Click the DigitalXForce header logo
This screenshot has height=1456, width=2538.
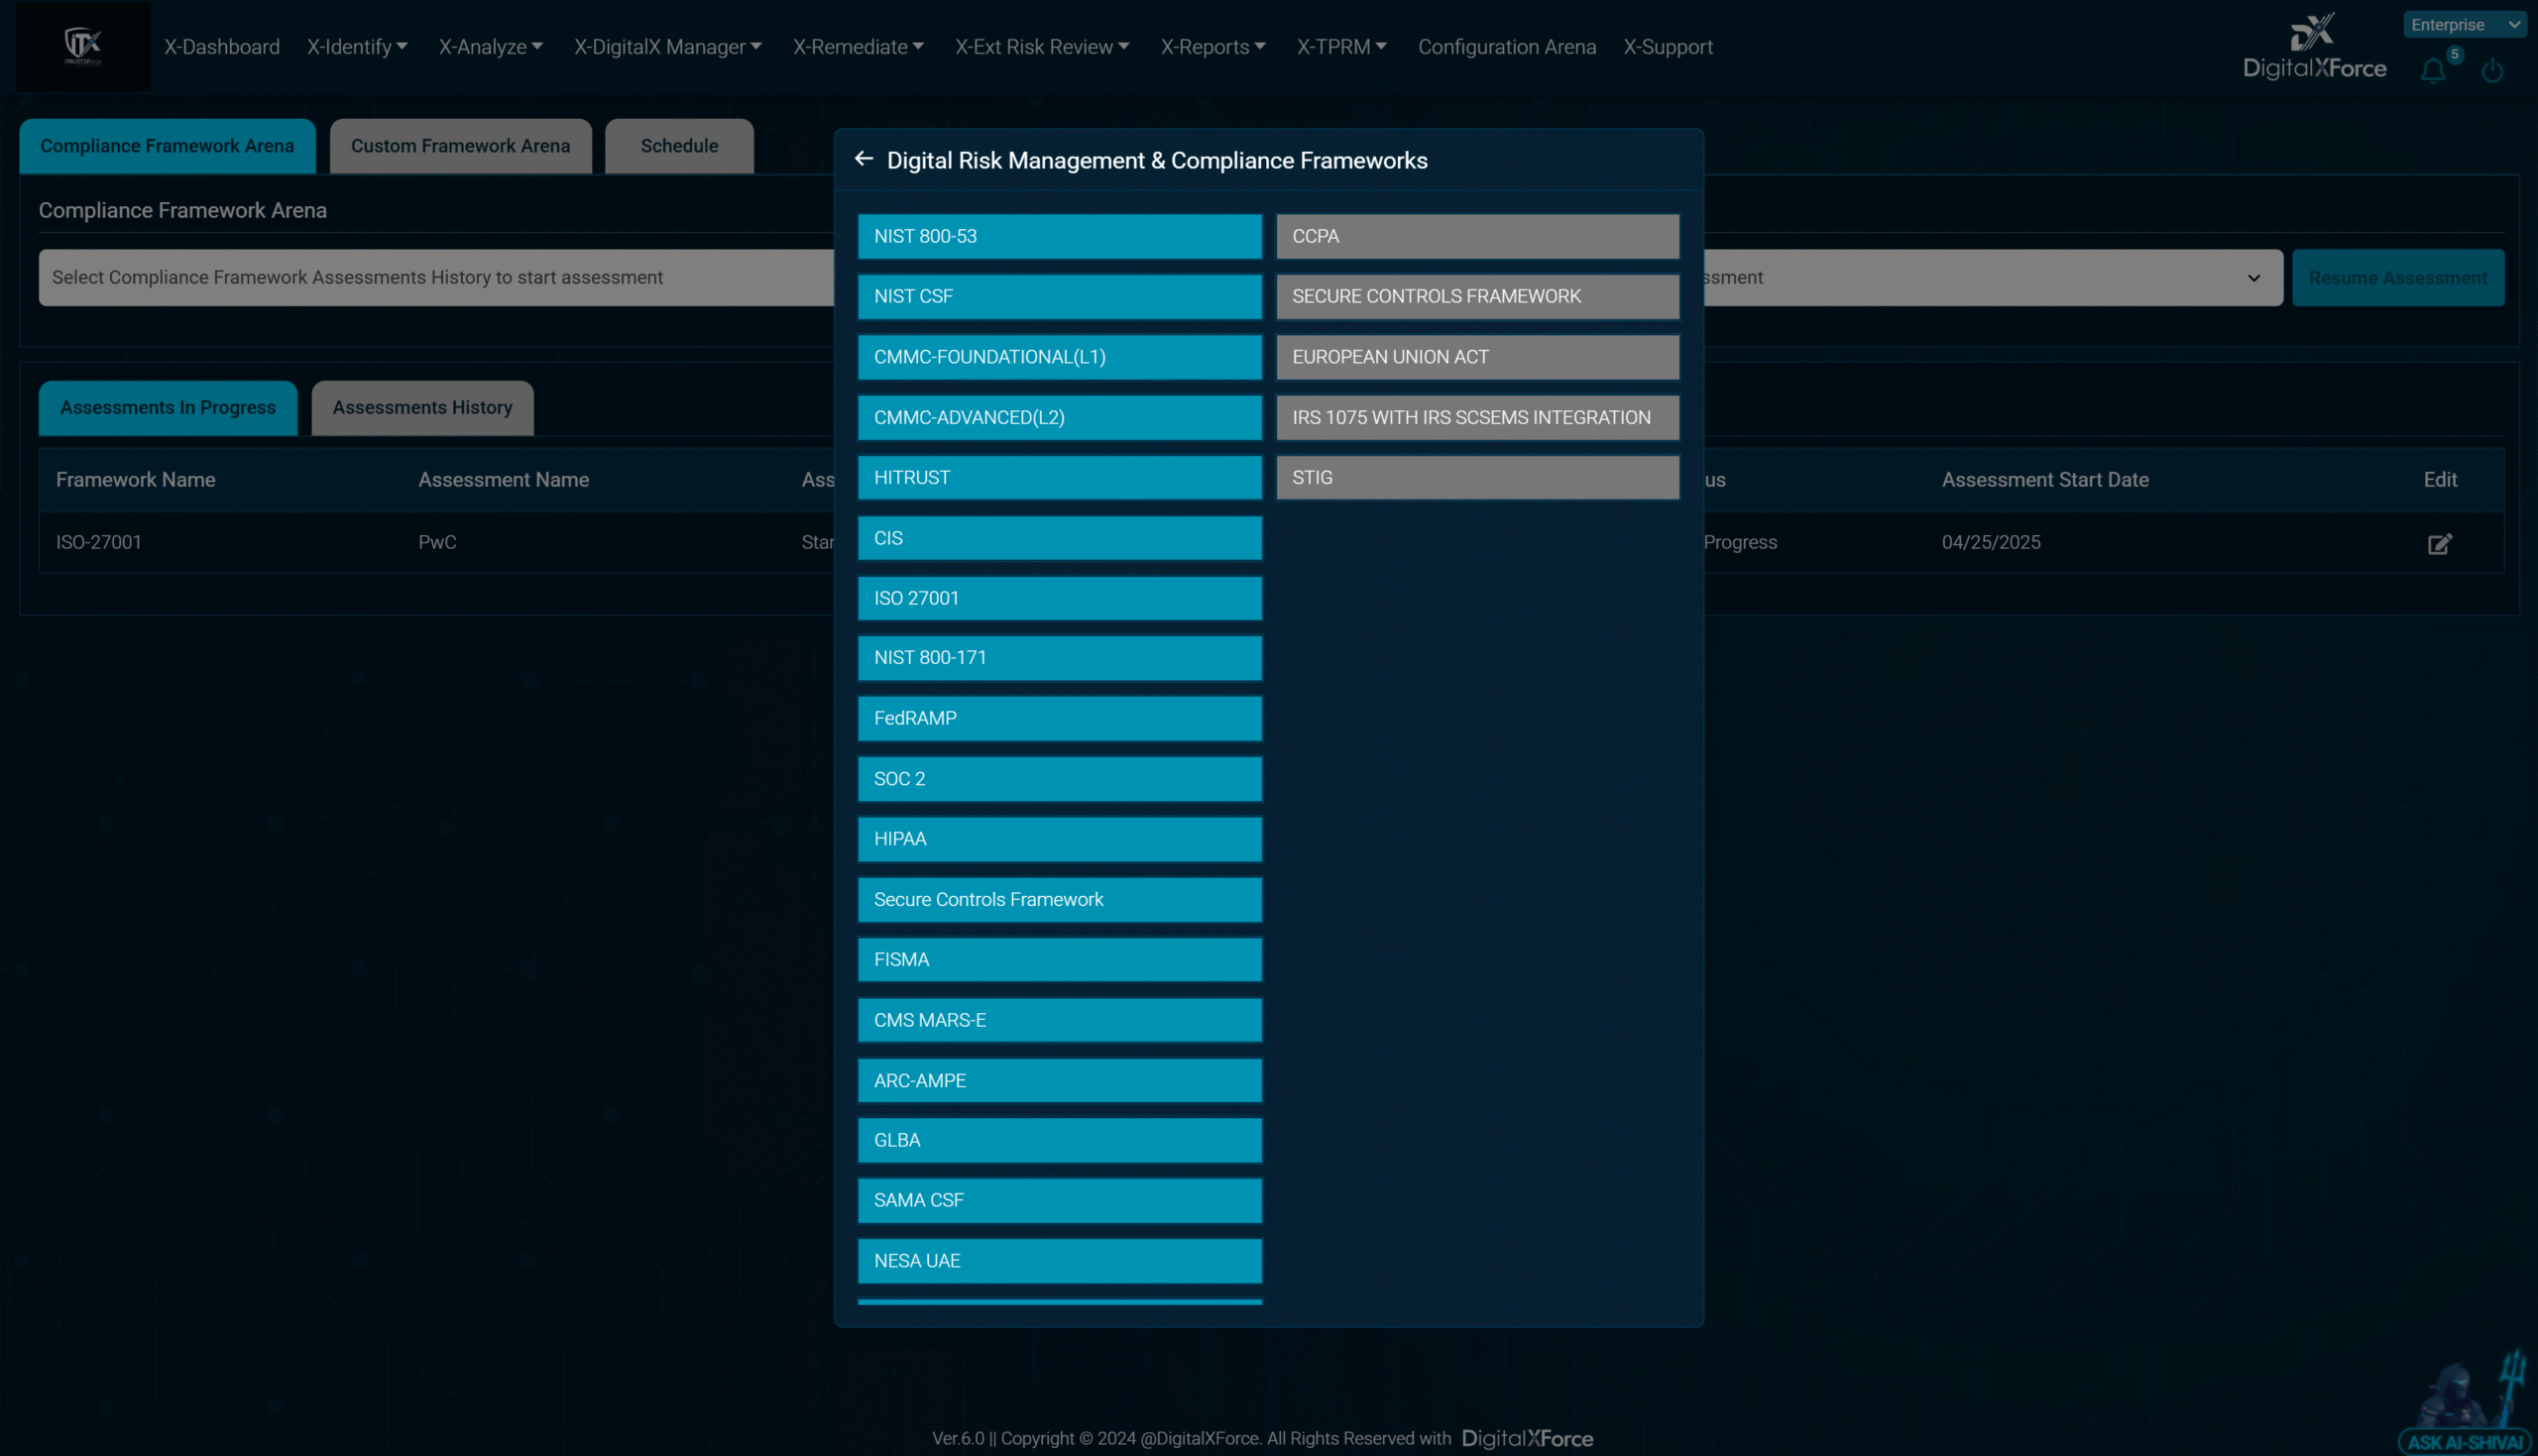click(x=2314, y=46)
